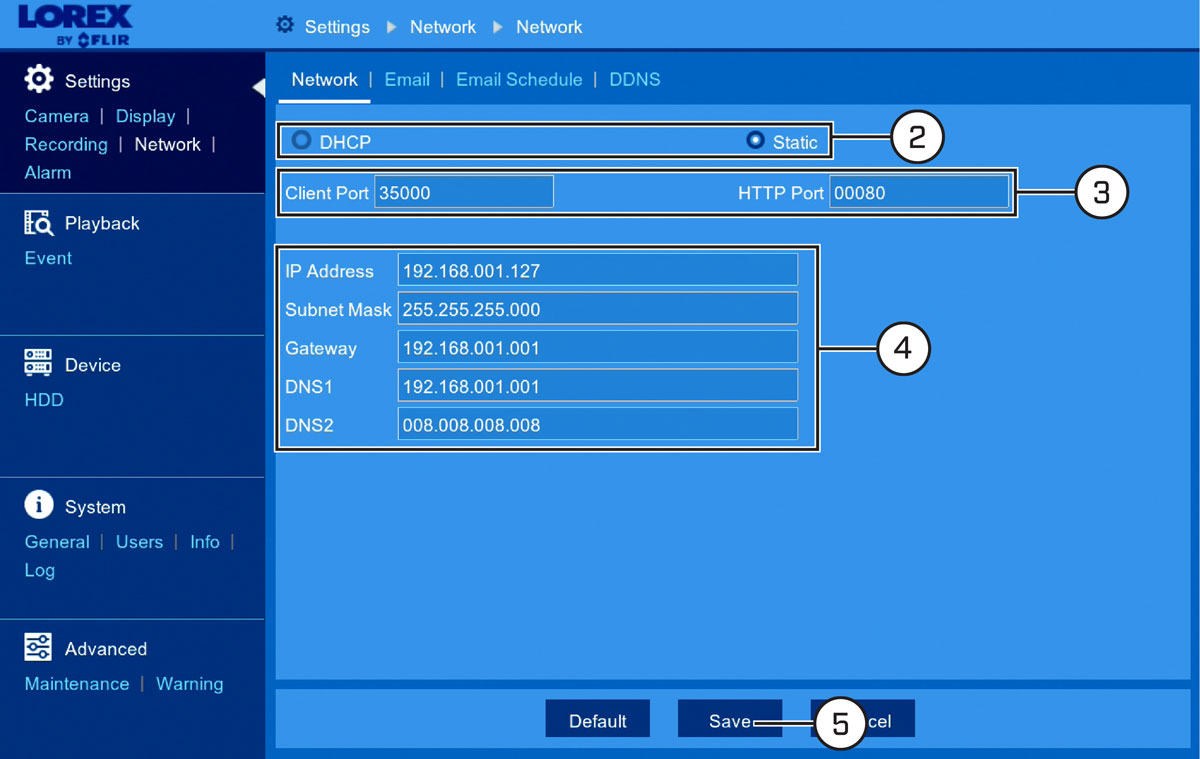Open the Users system page
This screenshot has width=1200, height=759.
tap(139, 542)
